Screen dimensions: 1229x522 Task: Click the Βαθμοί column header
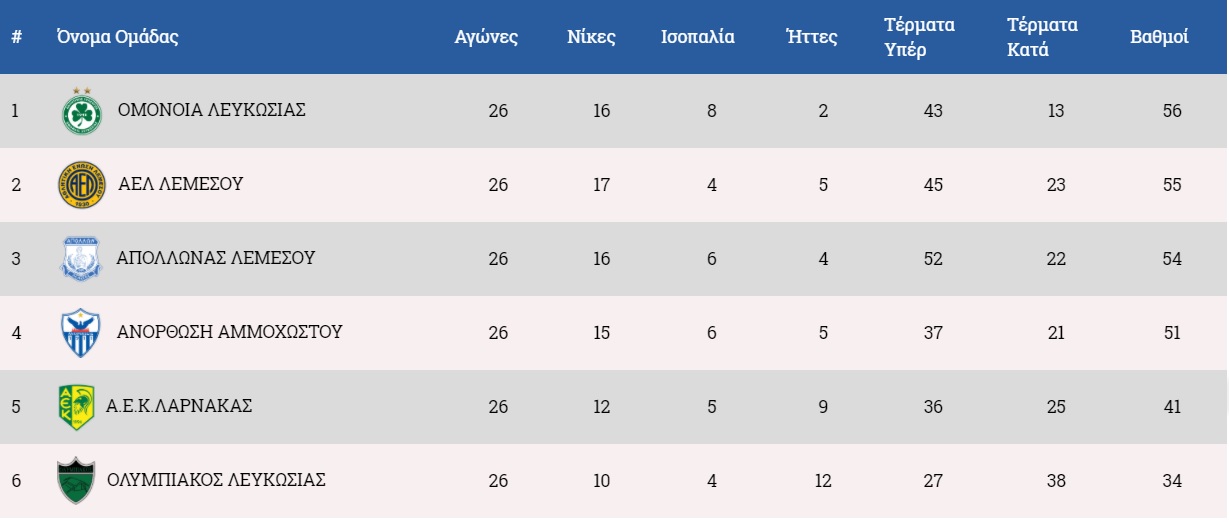tap(1159, 38)
